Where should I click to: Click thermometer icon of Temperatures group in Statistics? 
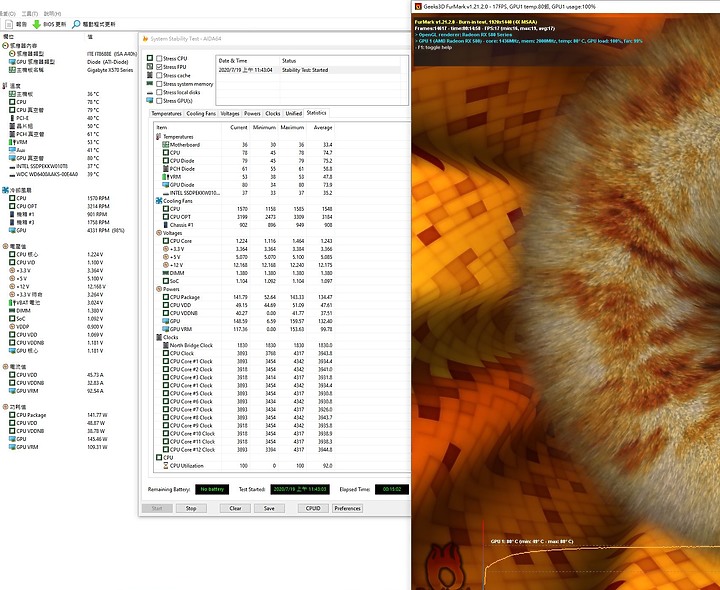click(158, 136)
